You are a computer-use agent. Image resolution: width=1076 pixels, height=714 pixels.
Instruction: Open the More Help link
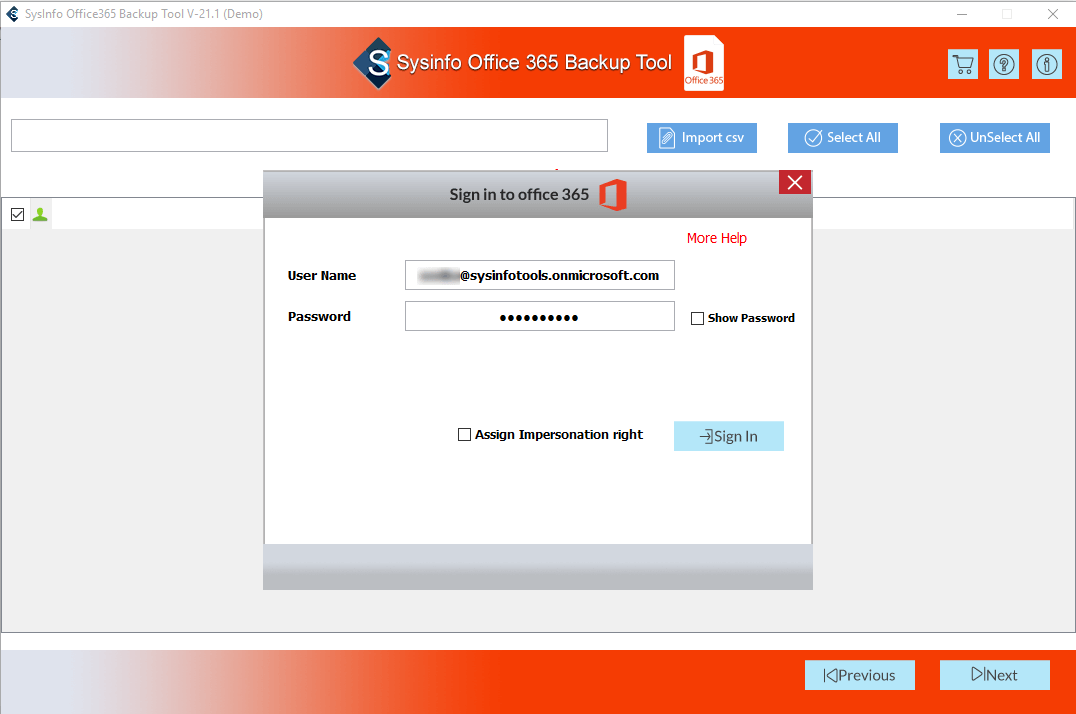716,238
